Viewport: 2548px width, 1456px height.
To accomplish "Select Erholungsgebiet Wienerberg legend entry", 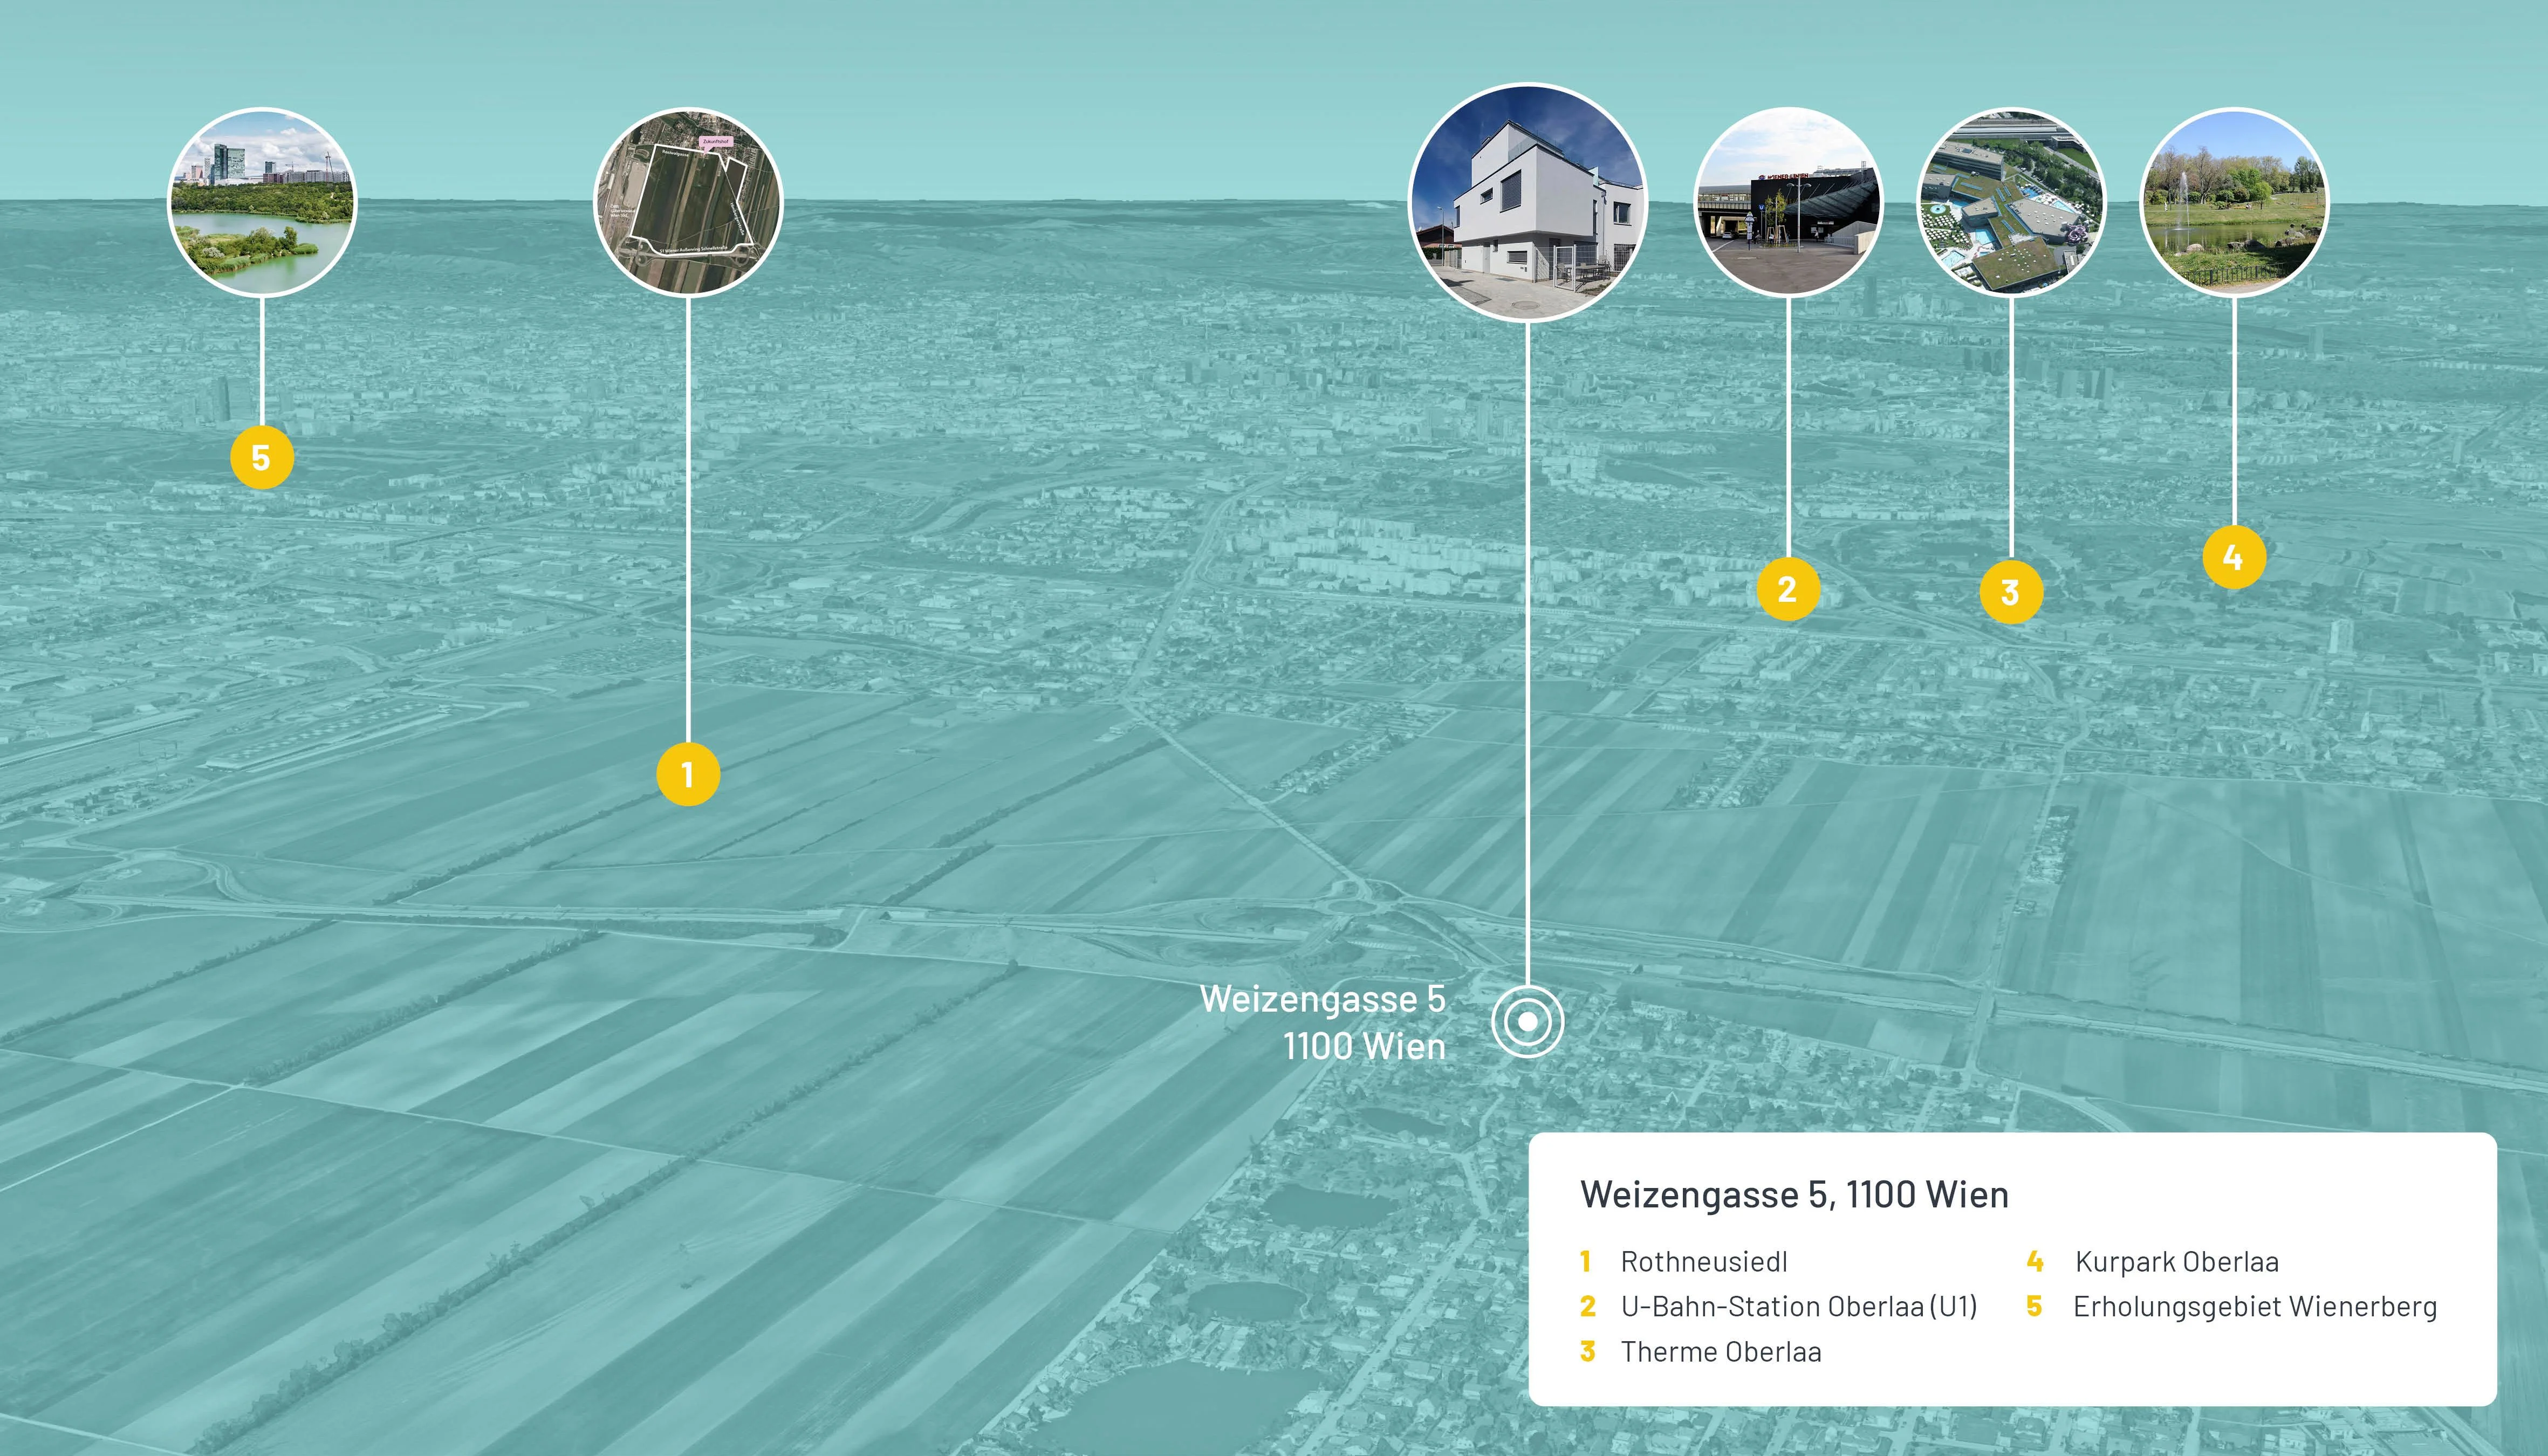I will click(2255, 1307).
